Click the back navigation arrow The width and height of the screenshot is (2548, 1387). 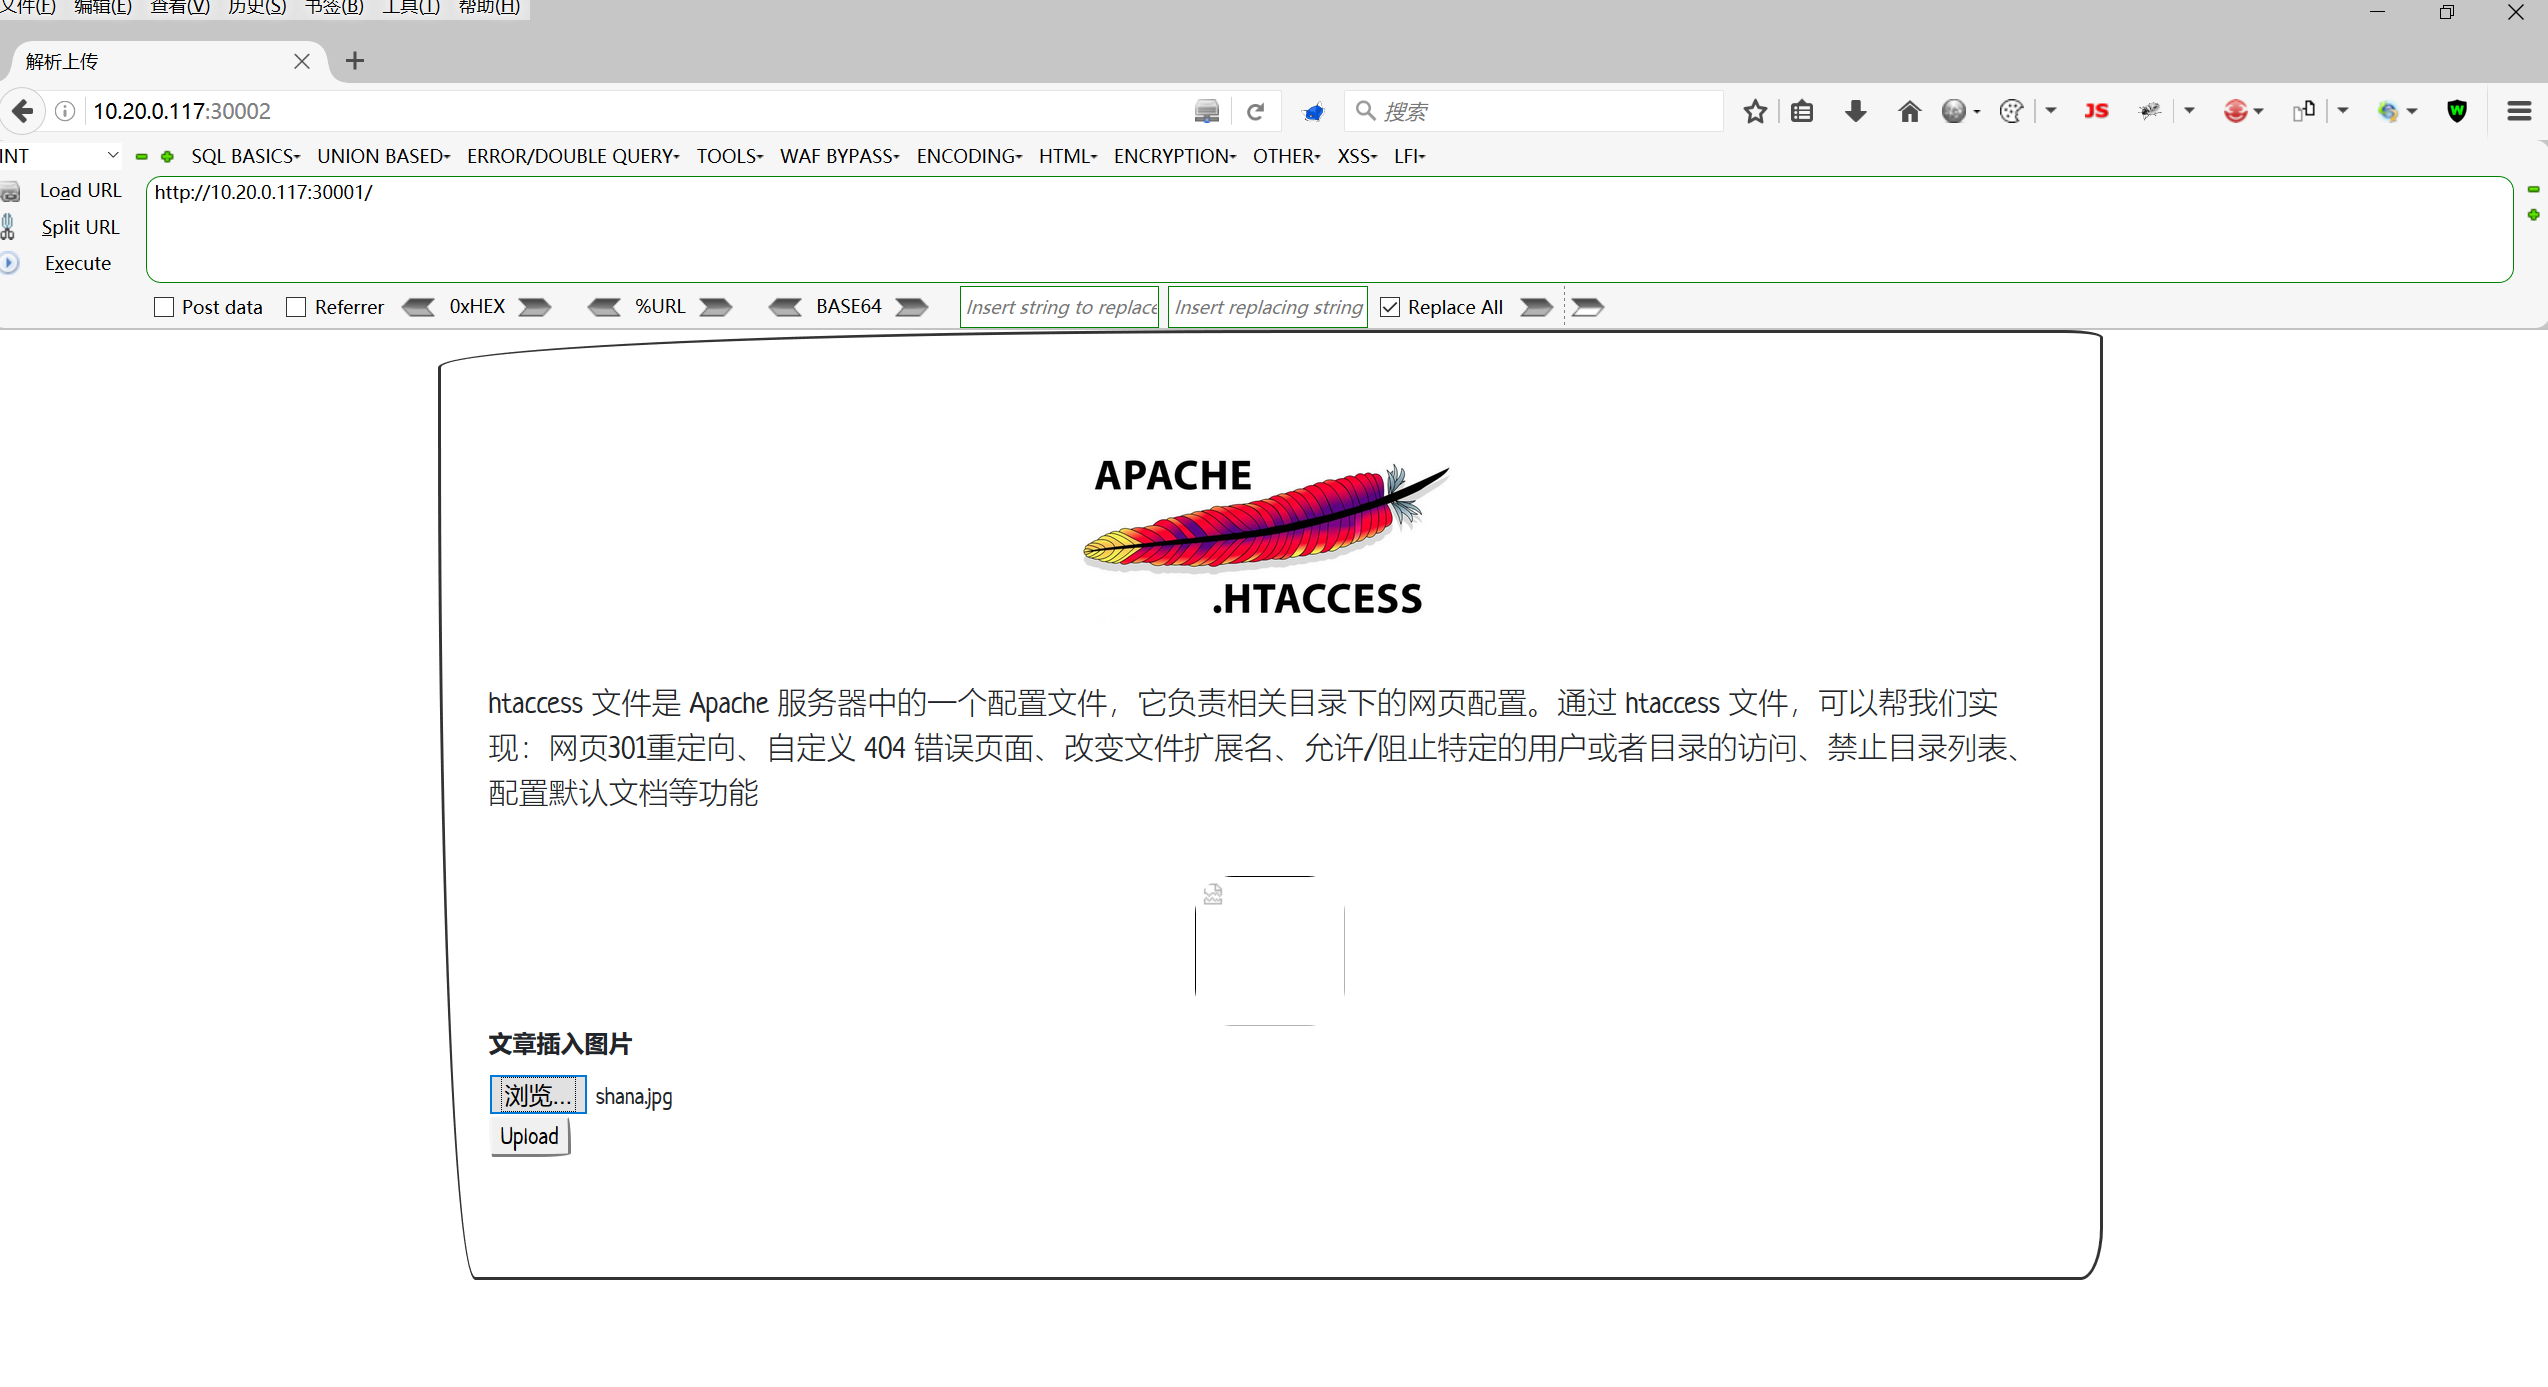coord(22,111)
